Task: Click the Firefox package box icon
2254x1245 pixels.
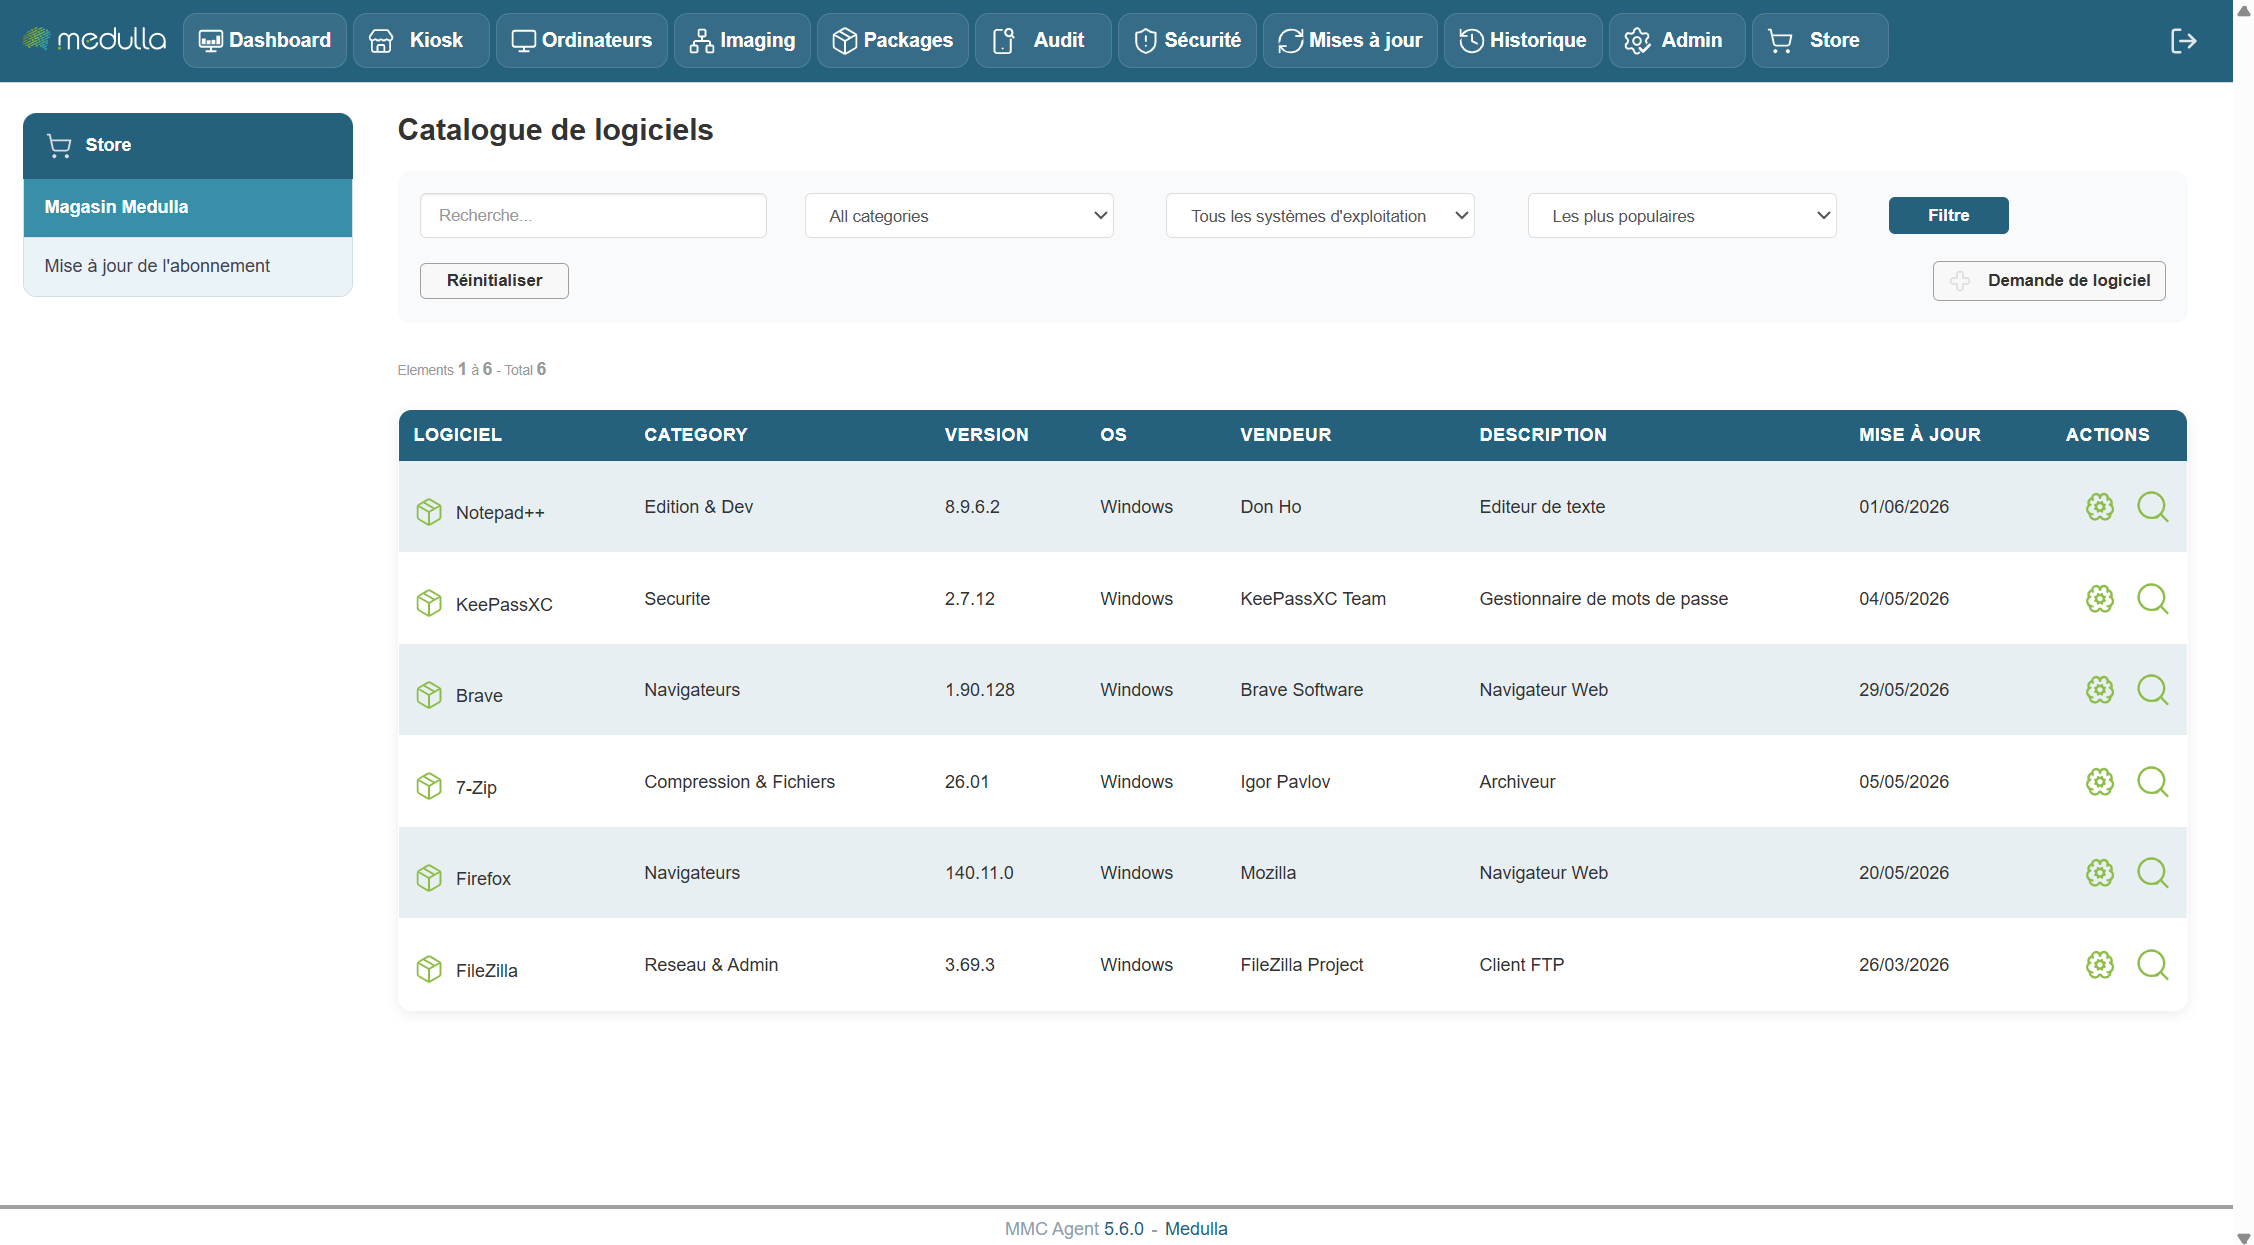Action: pyautogui.click(x=429, y=878)
